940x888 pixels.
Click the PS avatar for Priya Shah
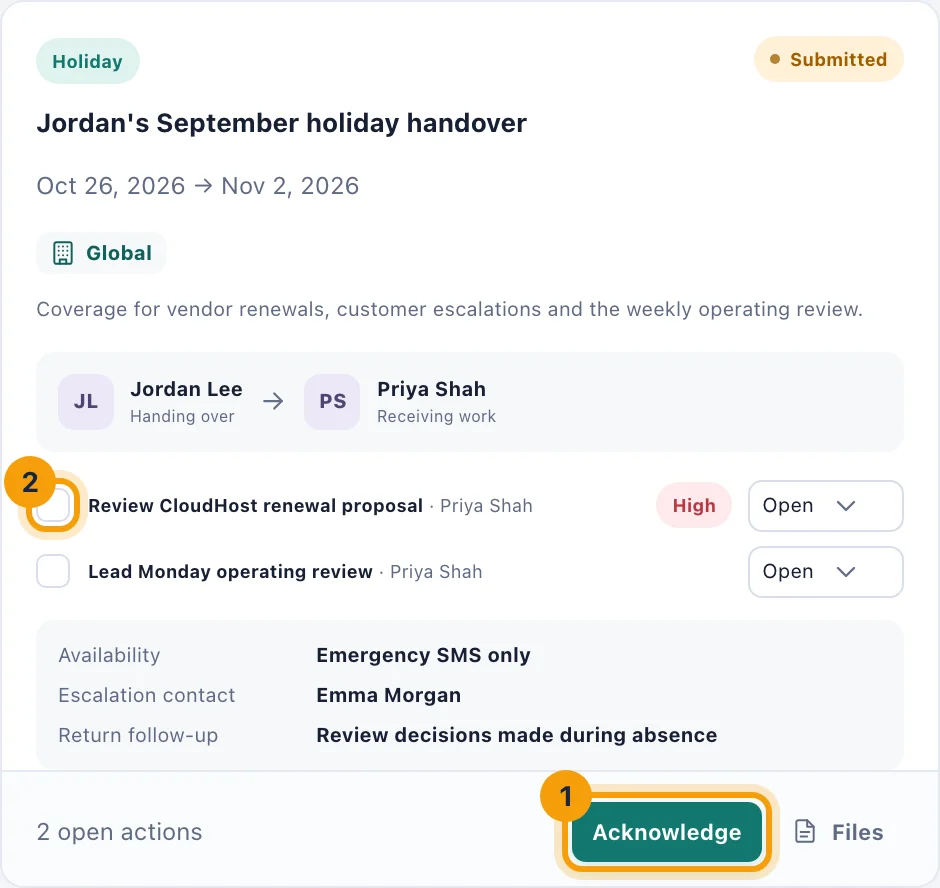coord(332,402)
